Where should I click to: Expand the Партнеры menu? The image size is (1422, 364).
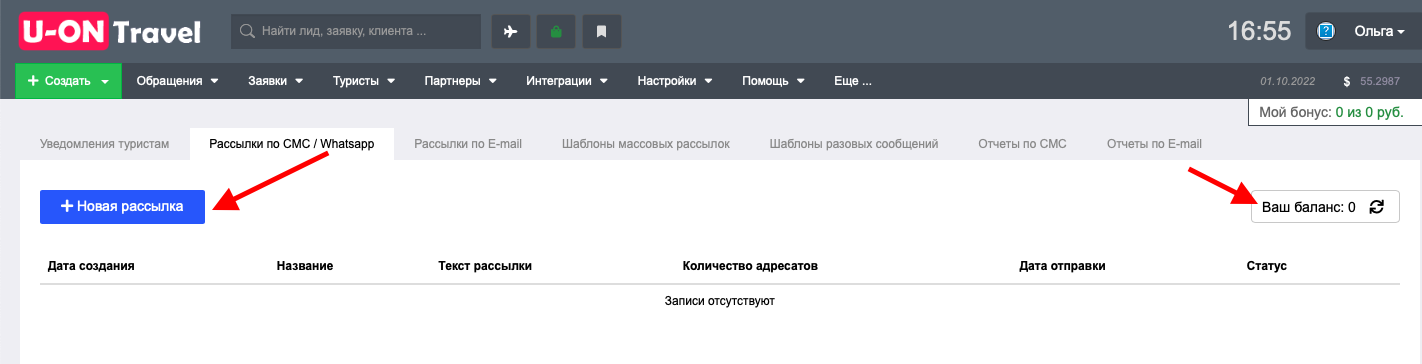coord(460,81)
